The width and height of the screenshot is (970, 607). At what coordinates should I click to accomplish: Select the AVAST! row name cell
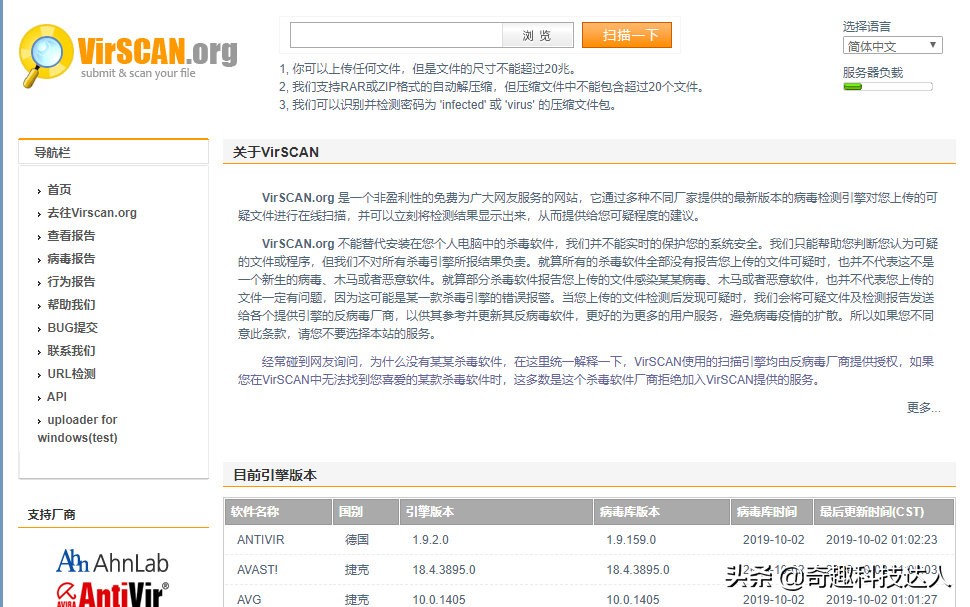click(x=257, y=570)
